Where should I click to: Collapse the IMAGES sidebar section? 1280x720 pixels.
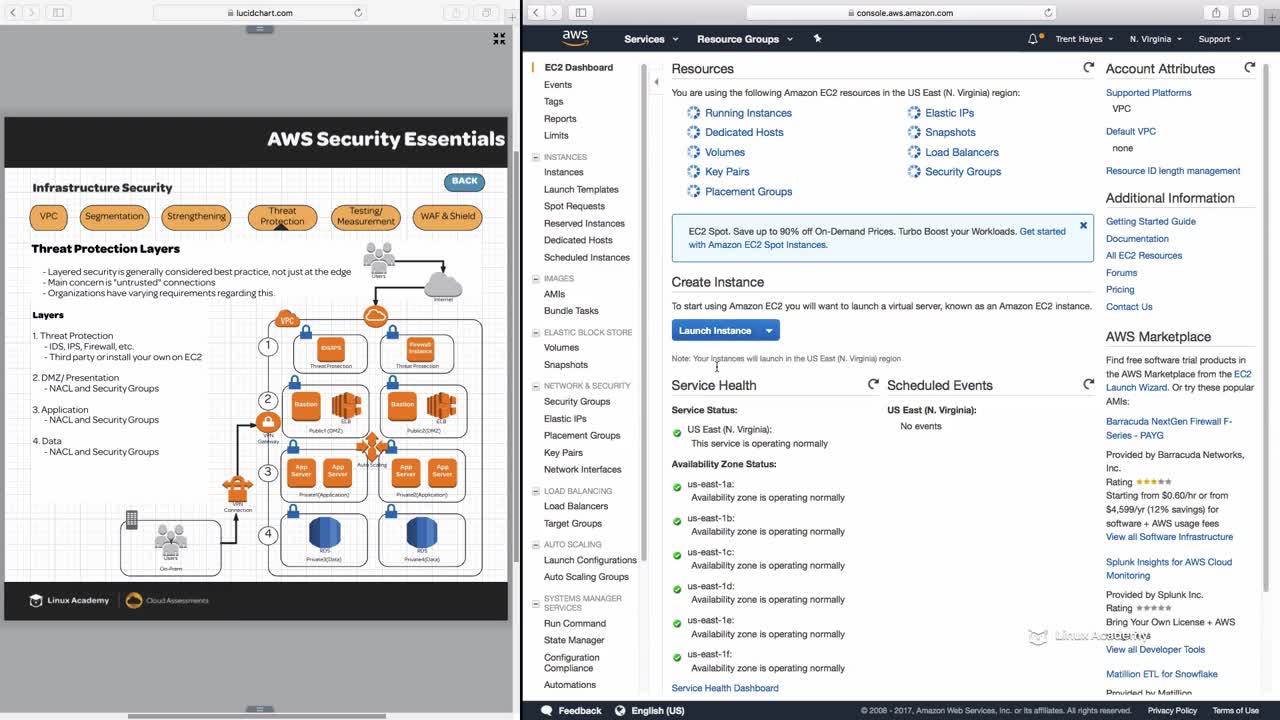coord(536,279)
